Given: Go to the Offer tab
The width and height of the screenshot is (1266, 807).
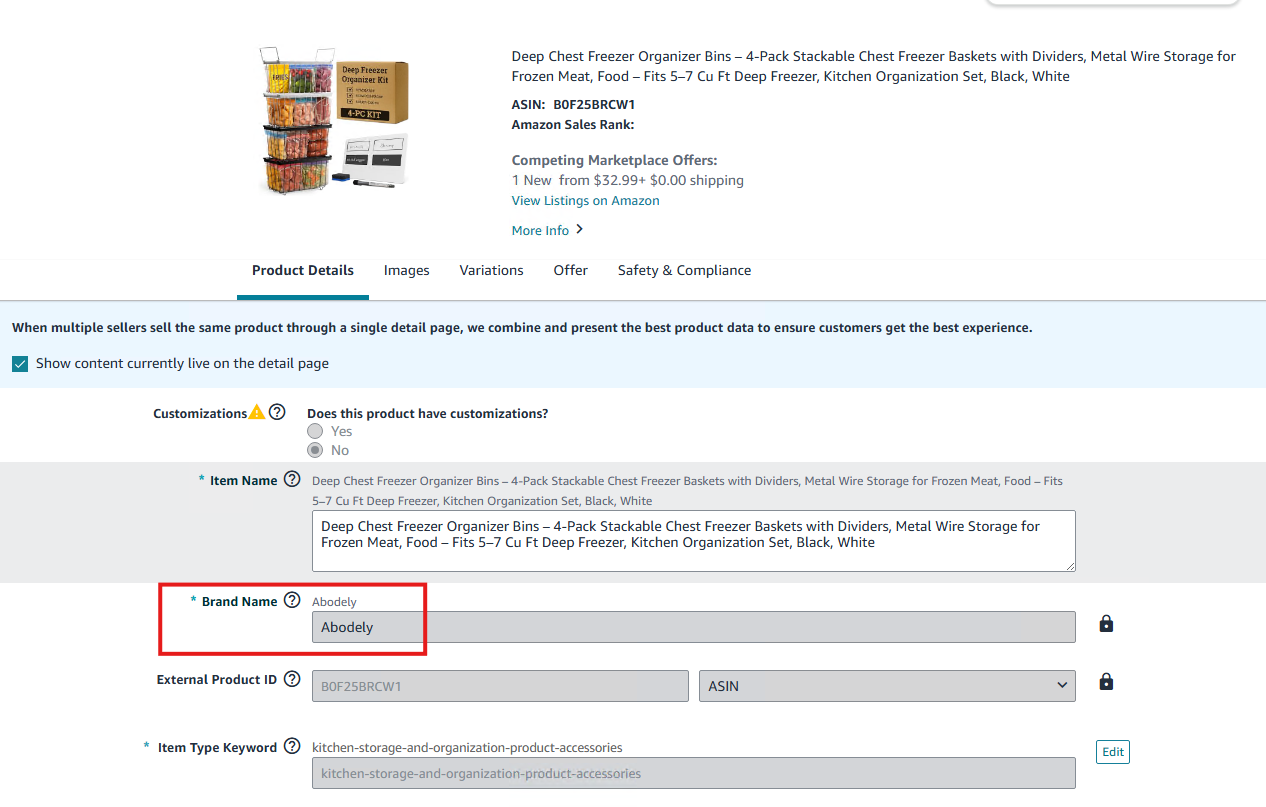Looking at the screenshot, I should [570, 270].
